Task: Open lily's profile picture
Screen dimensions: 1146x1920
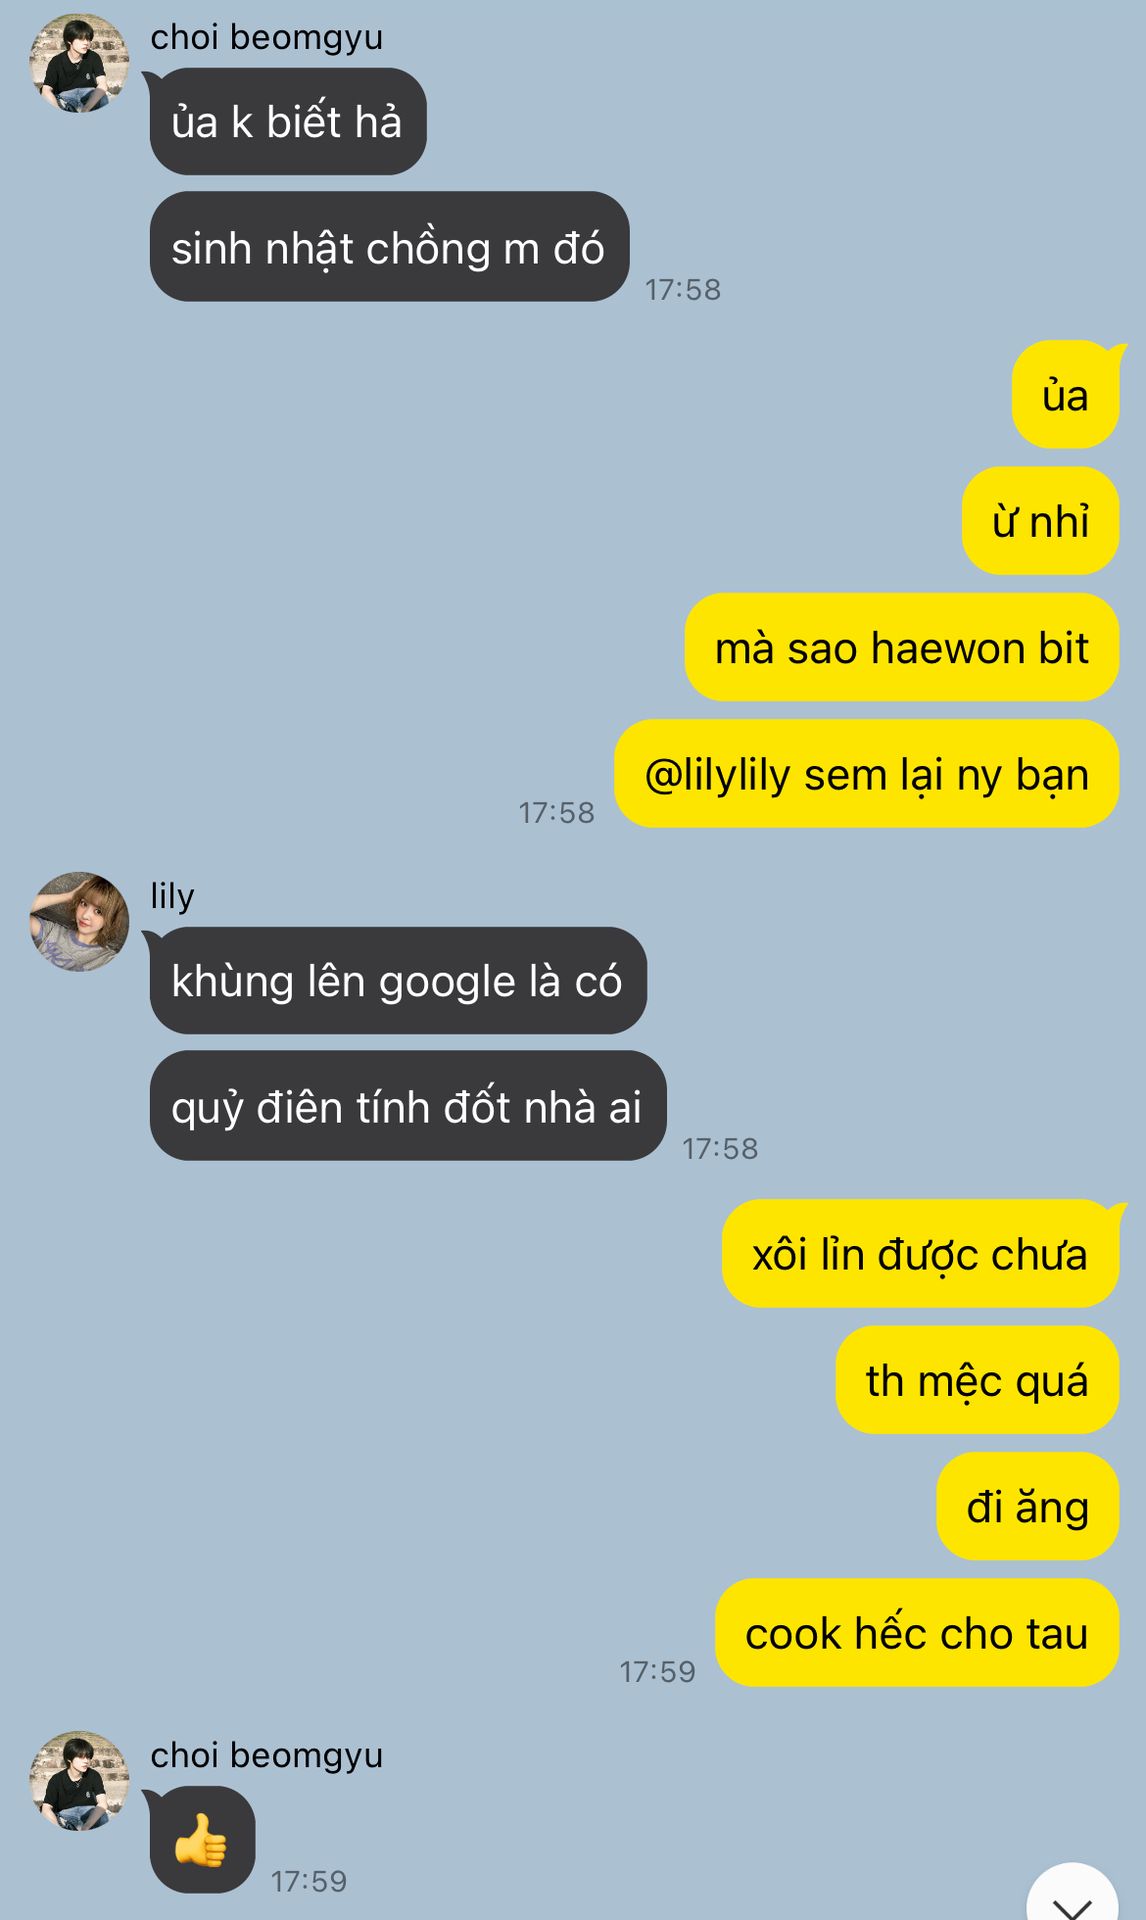Action: coord(79,921)
